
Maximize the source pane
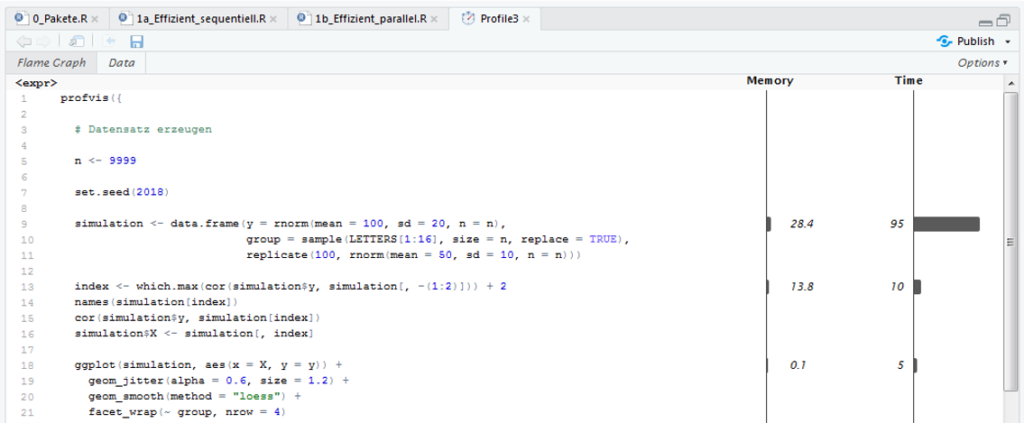tap(1003, 20)
